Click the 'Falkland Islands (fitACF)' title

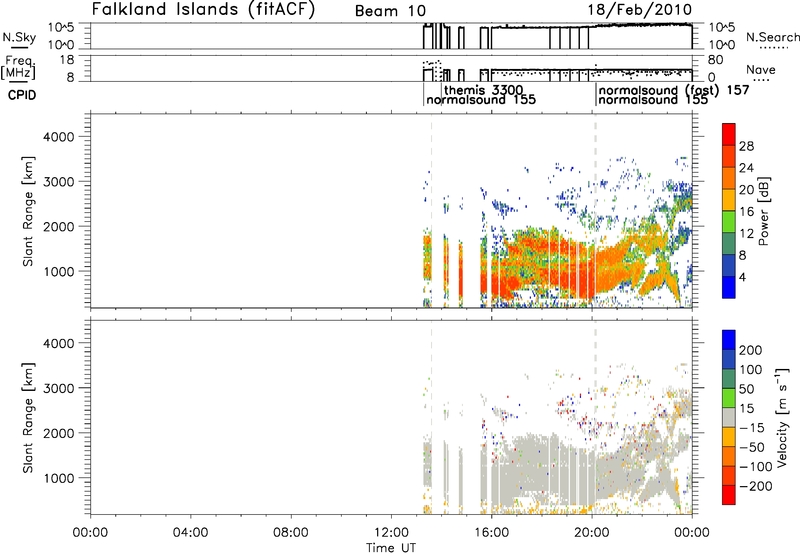coord(203,10)
